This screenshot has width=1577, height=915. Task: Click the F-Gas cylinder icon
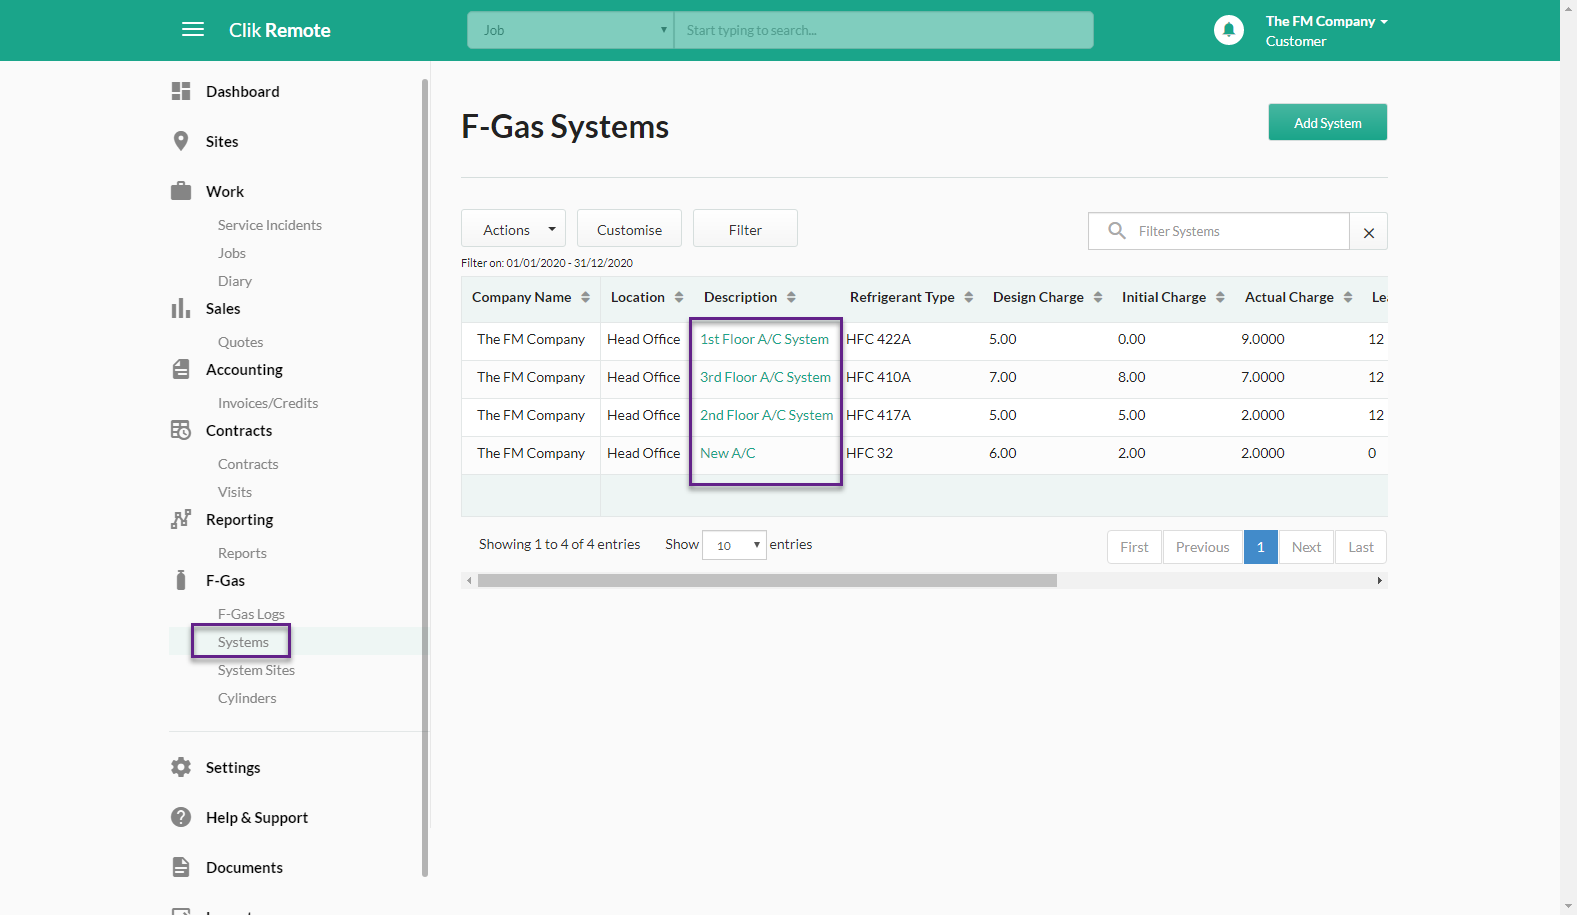[x=181, y=580]
